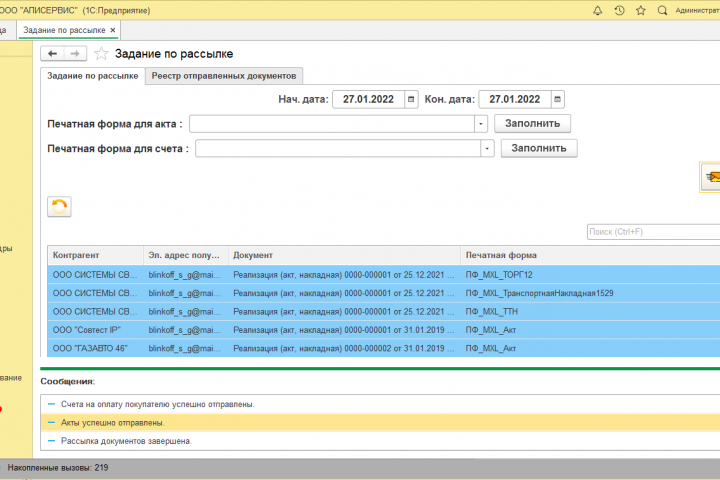Click the Администратор user name
This screenshot has height=480, width=720.
697,11
